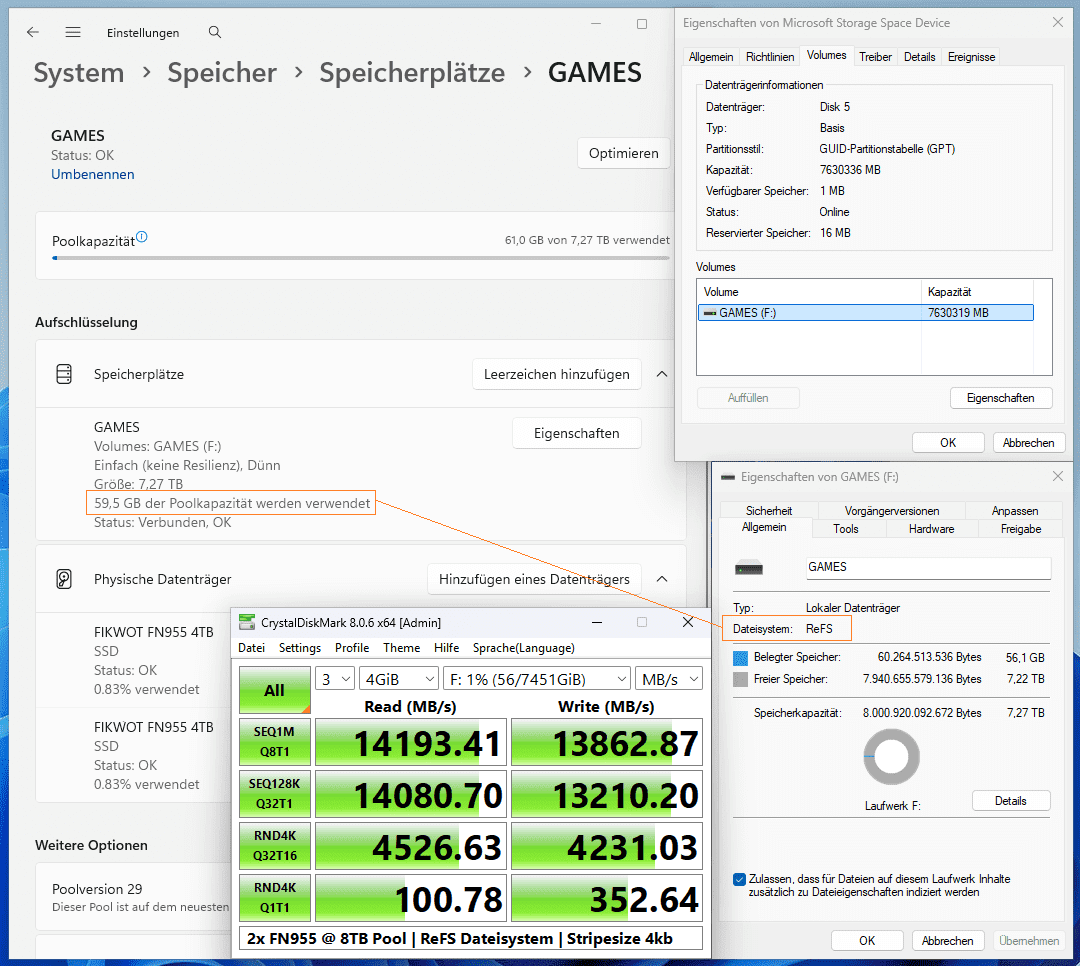Click Abbrechen in Storage Space Device properties
The image size is (1080, 966).
point(1028,442)
